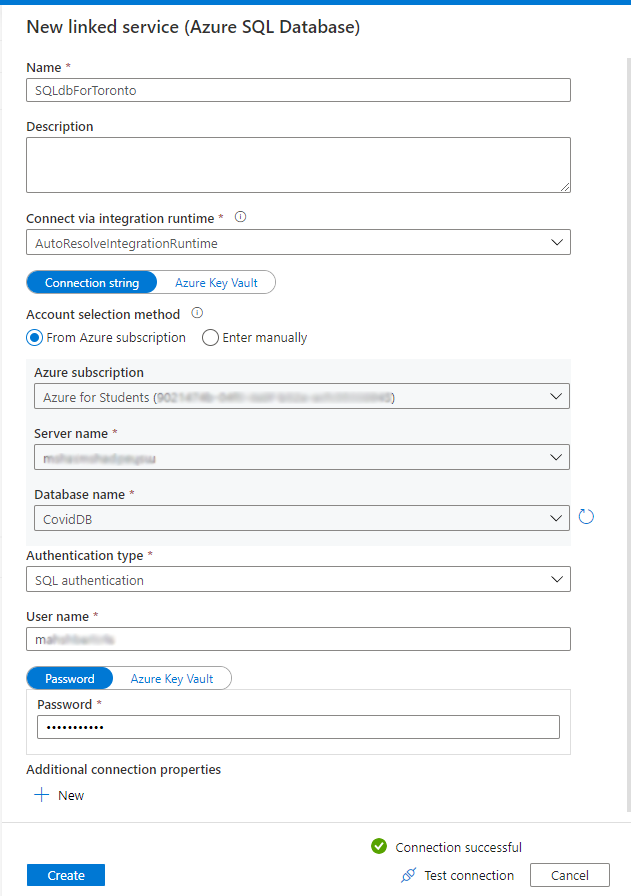The height and width of the screenshot is (896, 631).
Task: Open the integration runtime dropdown
Action: point(298,242)
